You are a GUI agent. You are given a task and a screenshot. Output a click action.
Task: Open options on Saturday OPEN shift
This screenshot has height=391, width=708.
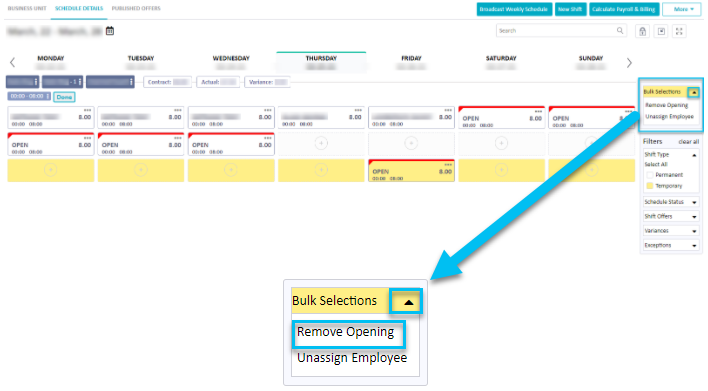coord(538,111)
